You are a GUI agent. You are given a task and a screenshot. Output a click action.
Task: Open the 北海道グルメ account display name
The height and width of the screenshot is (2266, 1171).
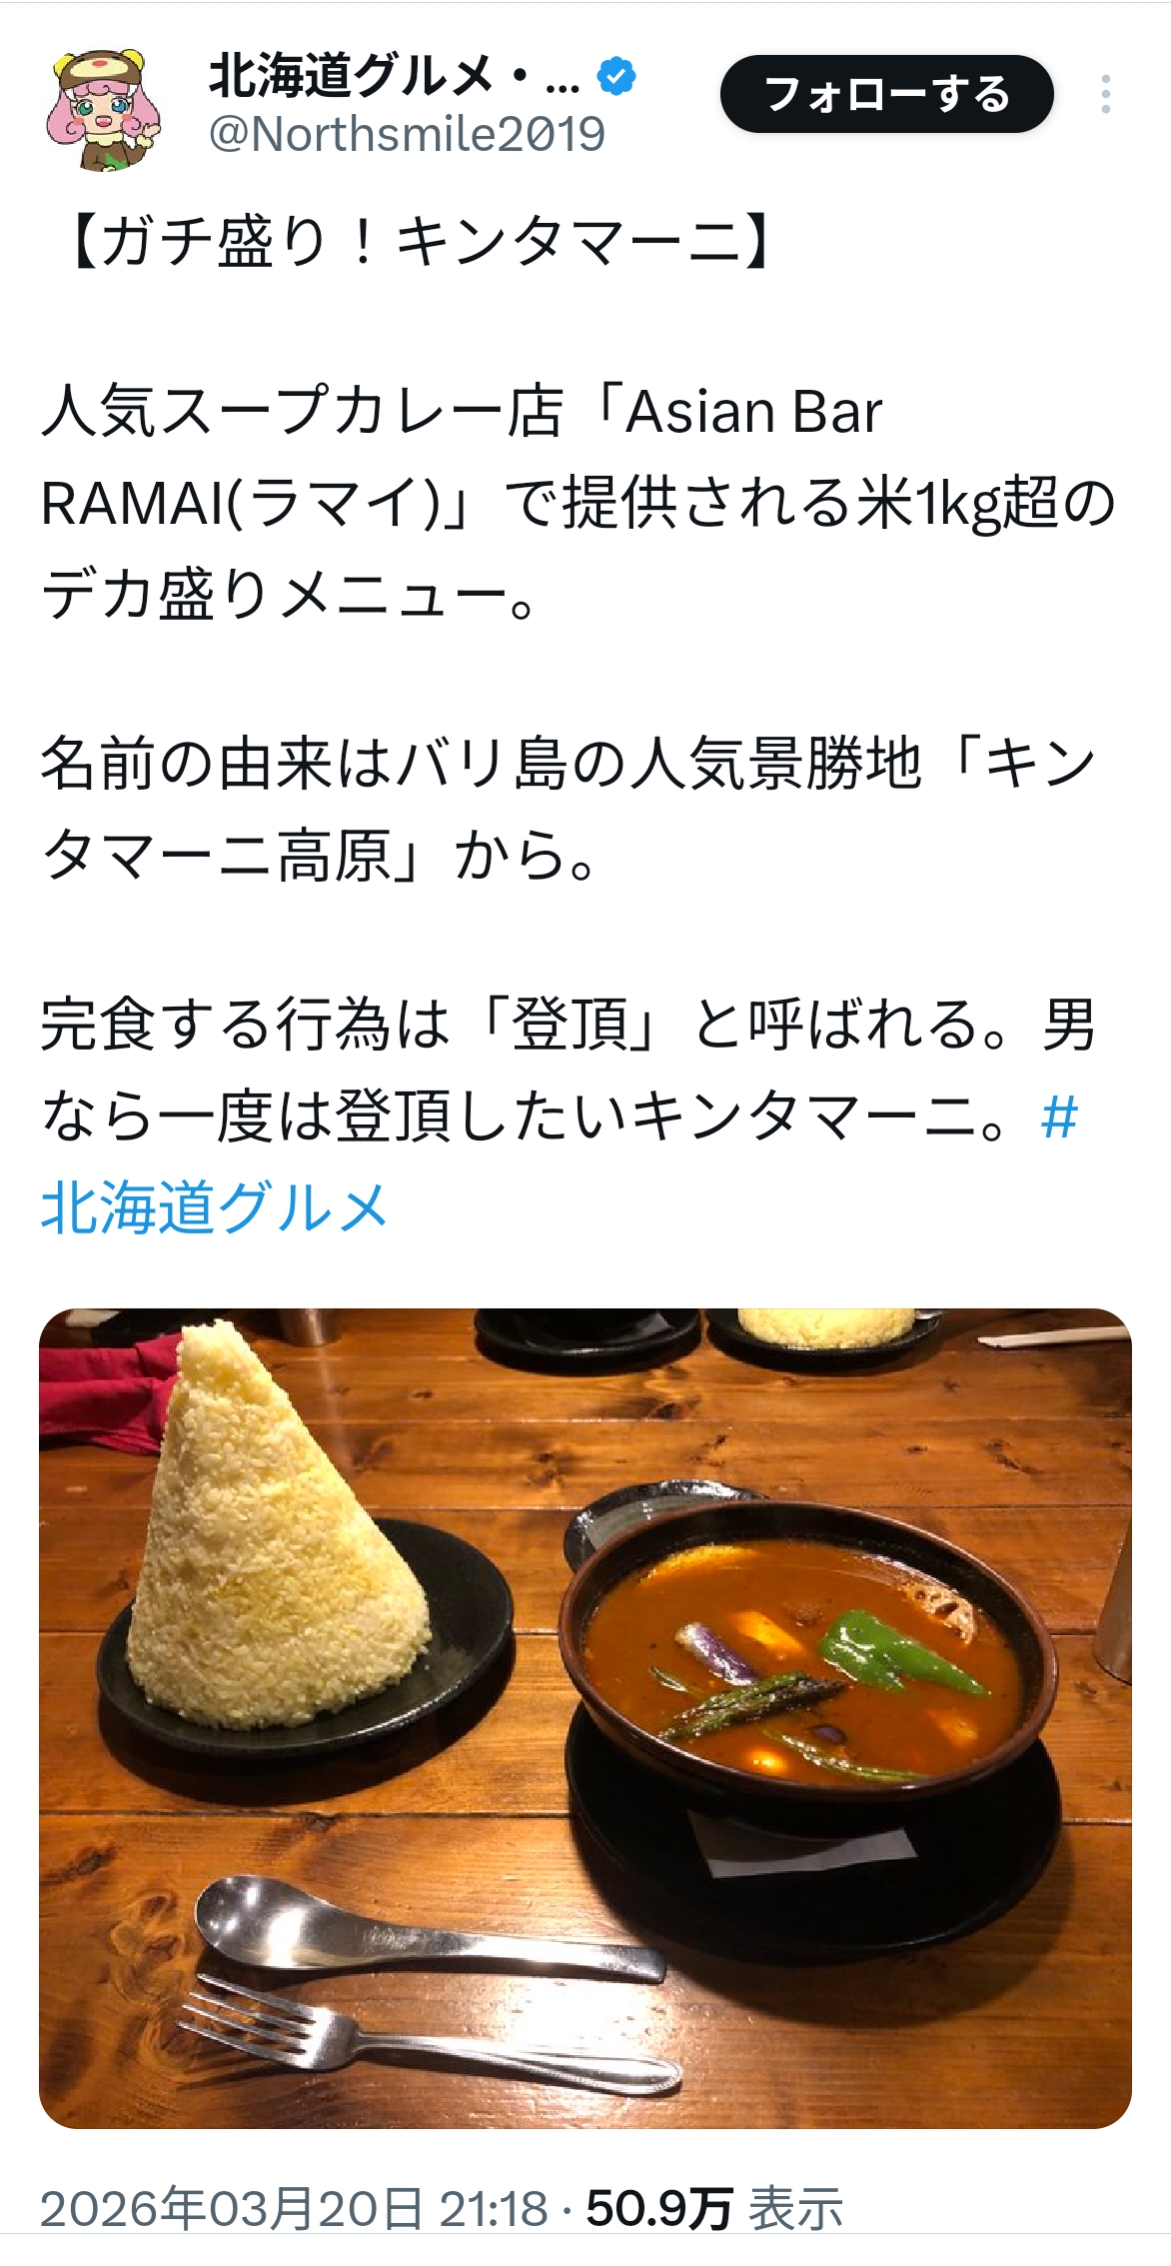pyautogui.click(x=394, y=76)
